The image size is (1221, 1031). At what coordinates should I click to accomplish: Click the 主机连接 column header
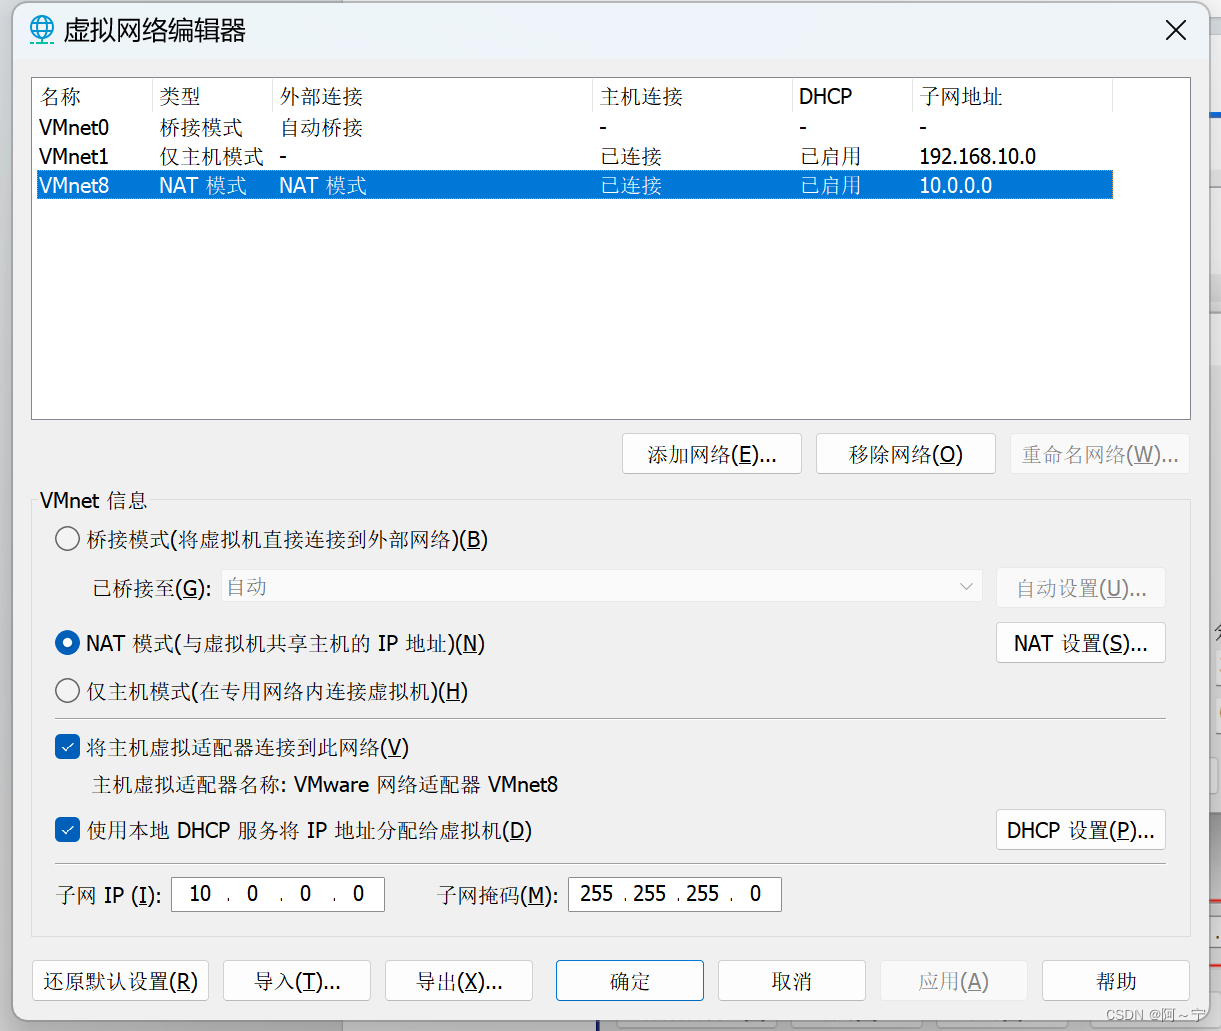[692, 96]
